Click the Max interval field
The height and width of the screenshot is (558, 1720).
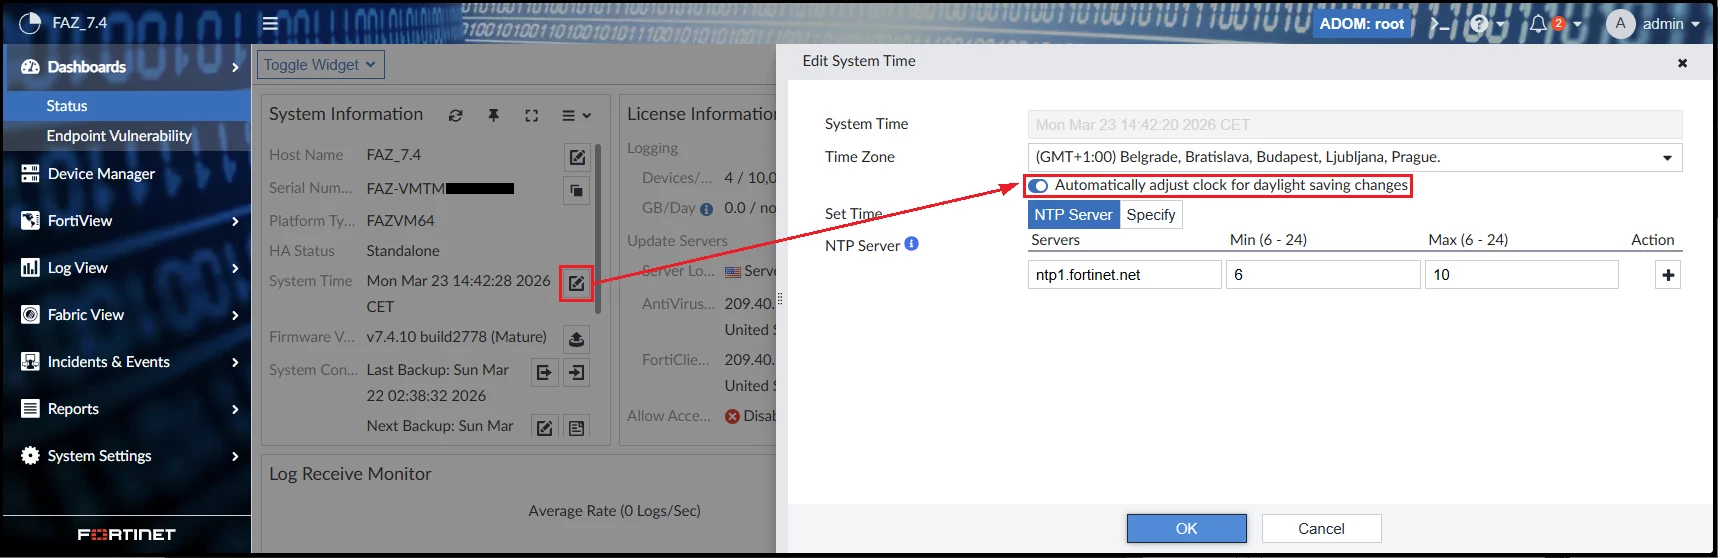[1521, 275]
